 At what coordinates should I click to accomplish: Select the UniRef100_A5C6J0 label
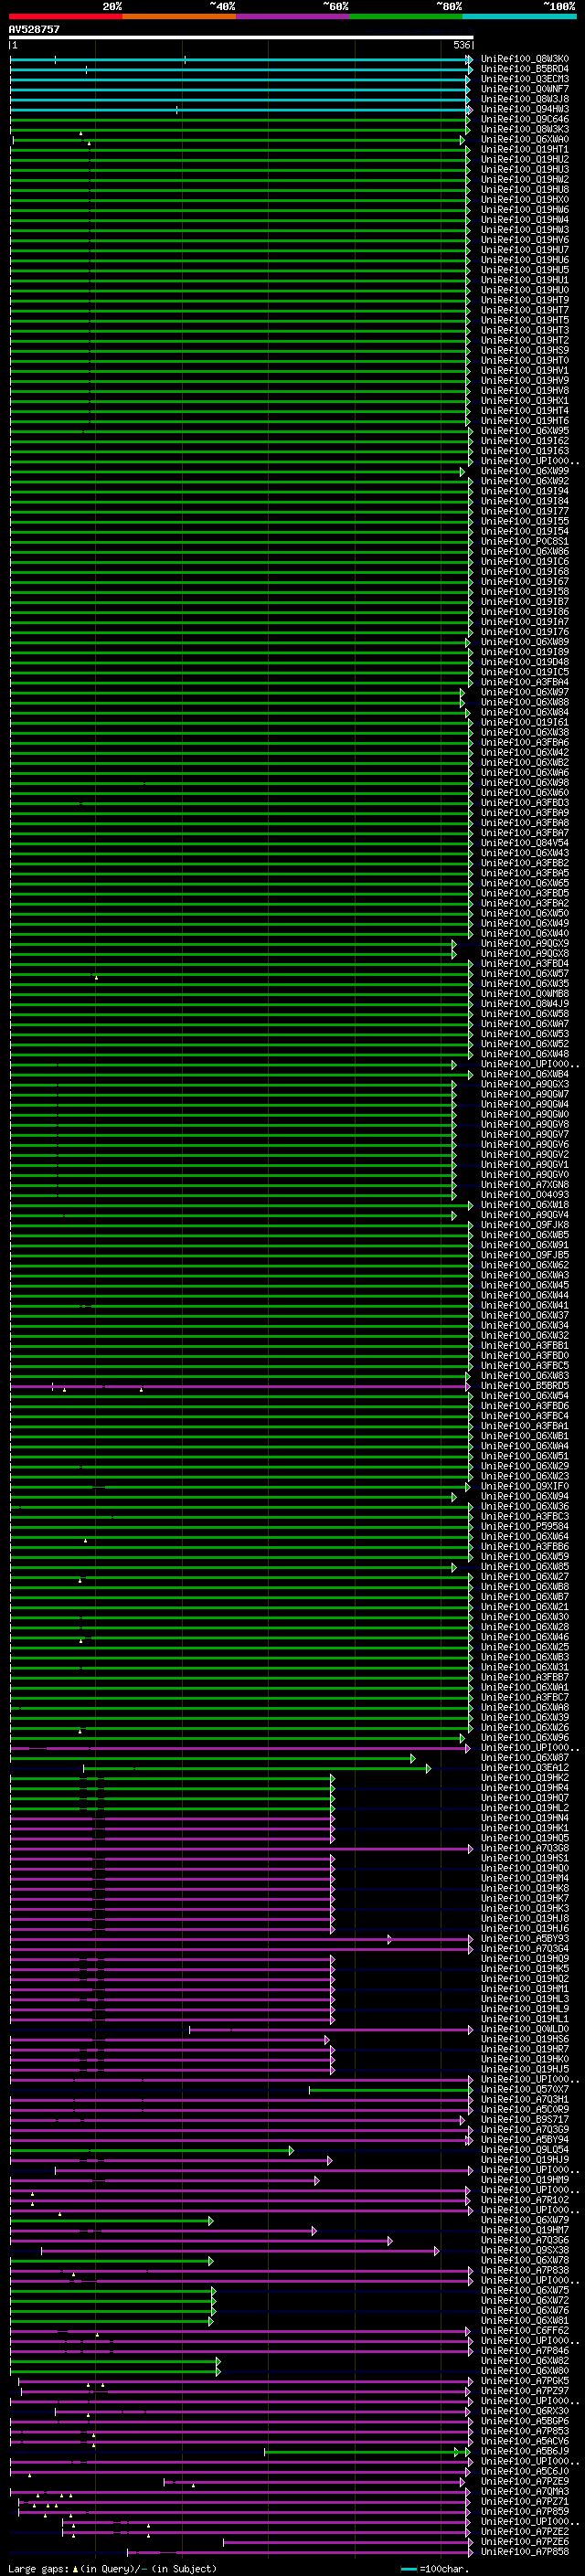tap(525, 2471)
